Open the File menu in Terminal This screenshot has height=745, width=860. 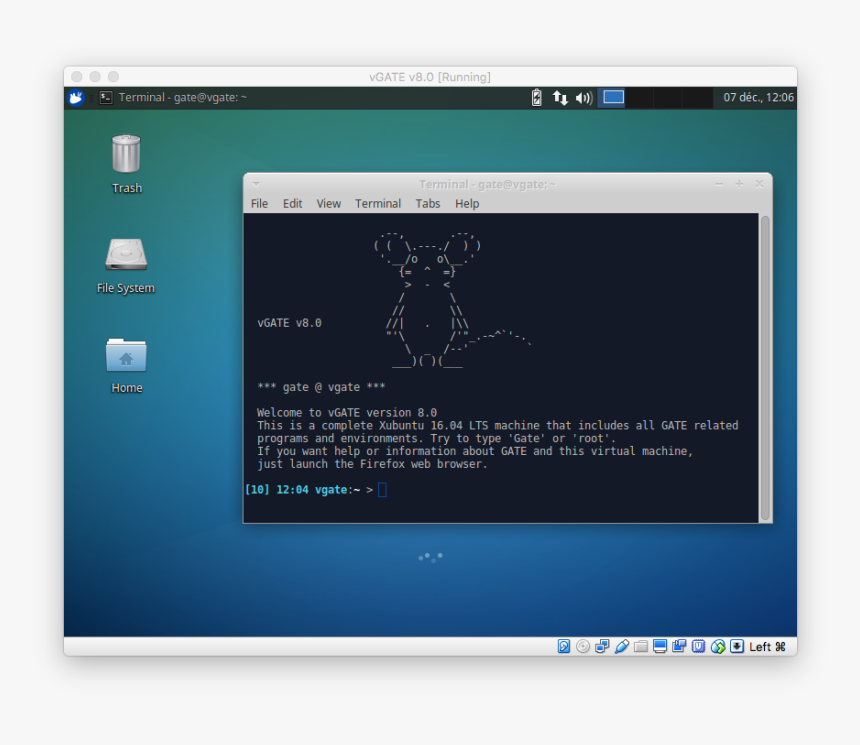259,204
